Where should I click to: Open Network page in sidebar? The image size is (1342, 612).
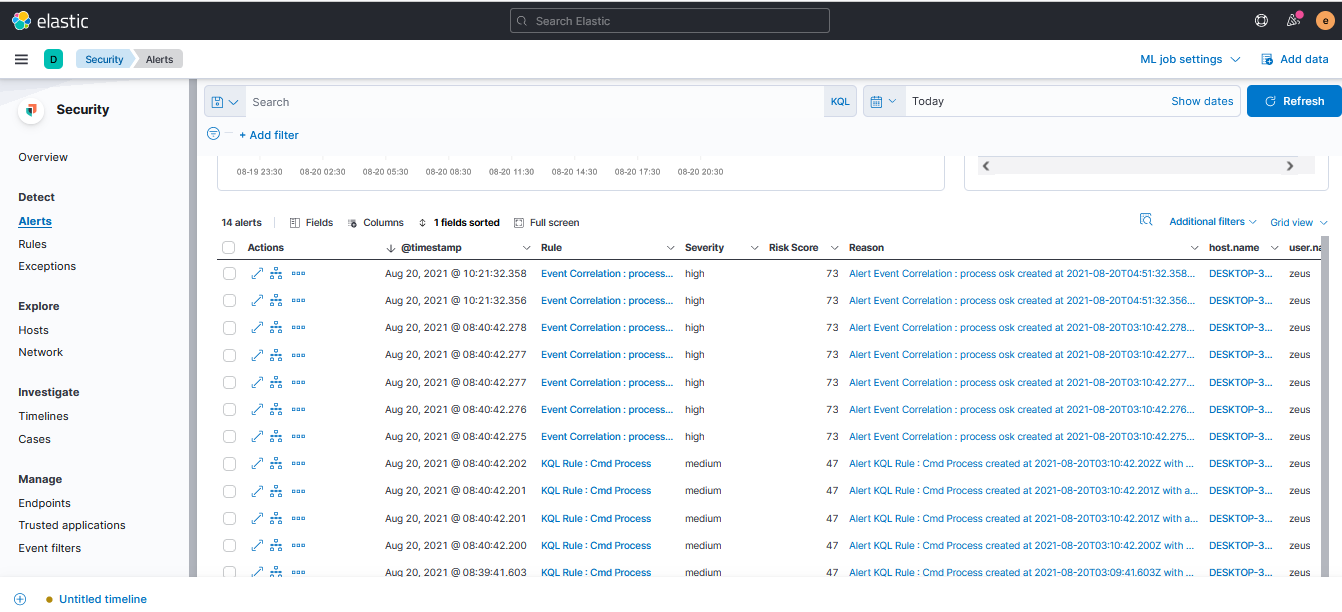[x=40, y=352]
